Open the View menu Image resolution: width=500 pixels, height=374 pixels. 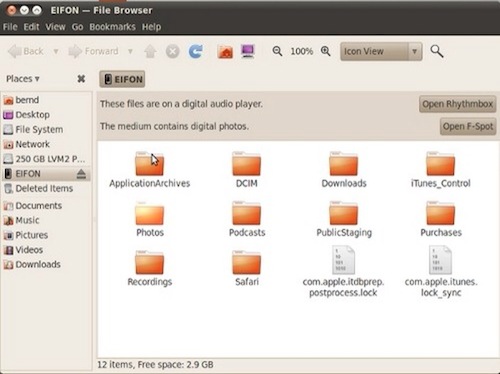click(55, 27)
